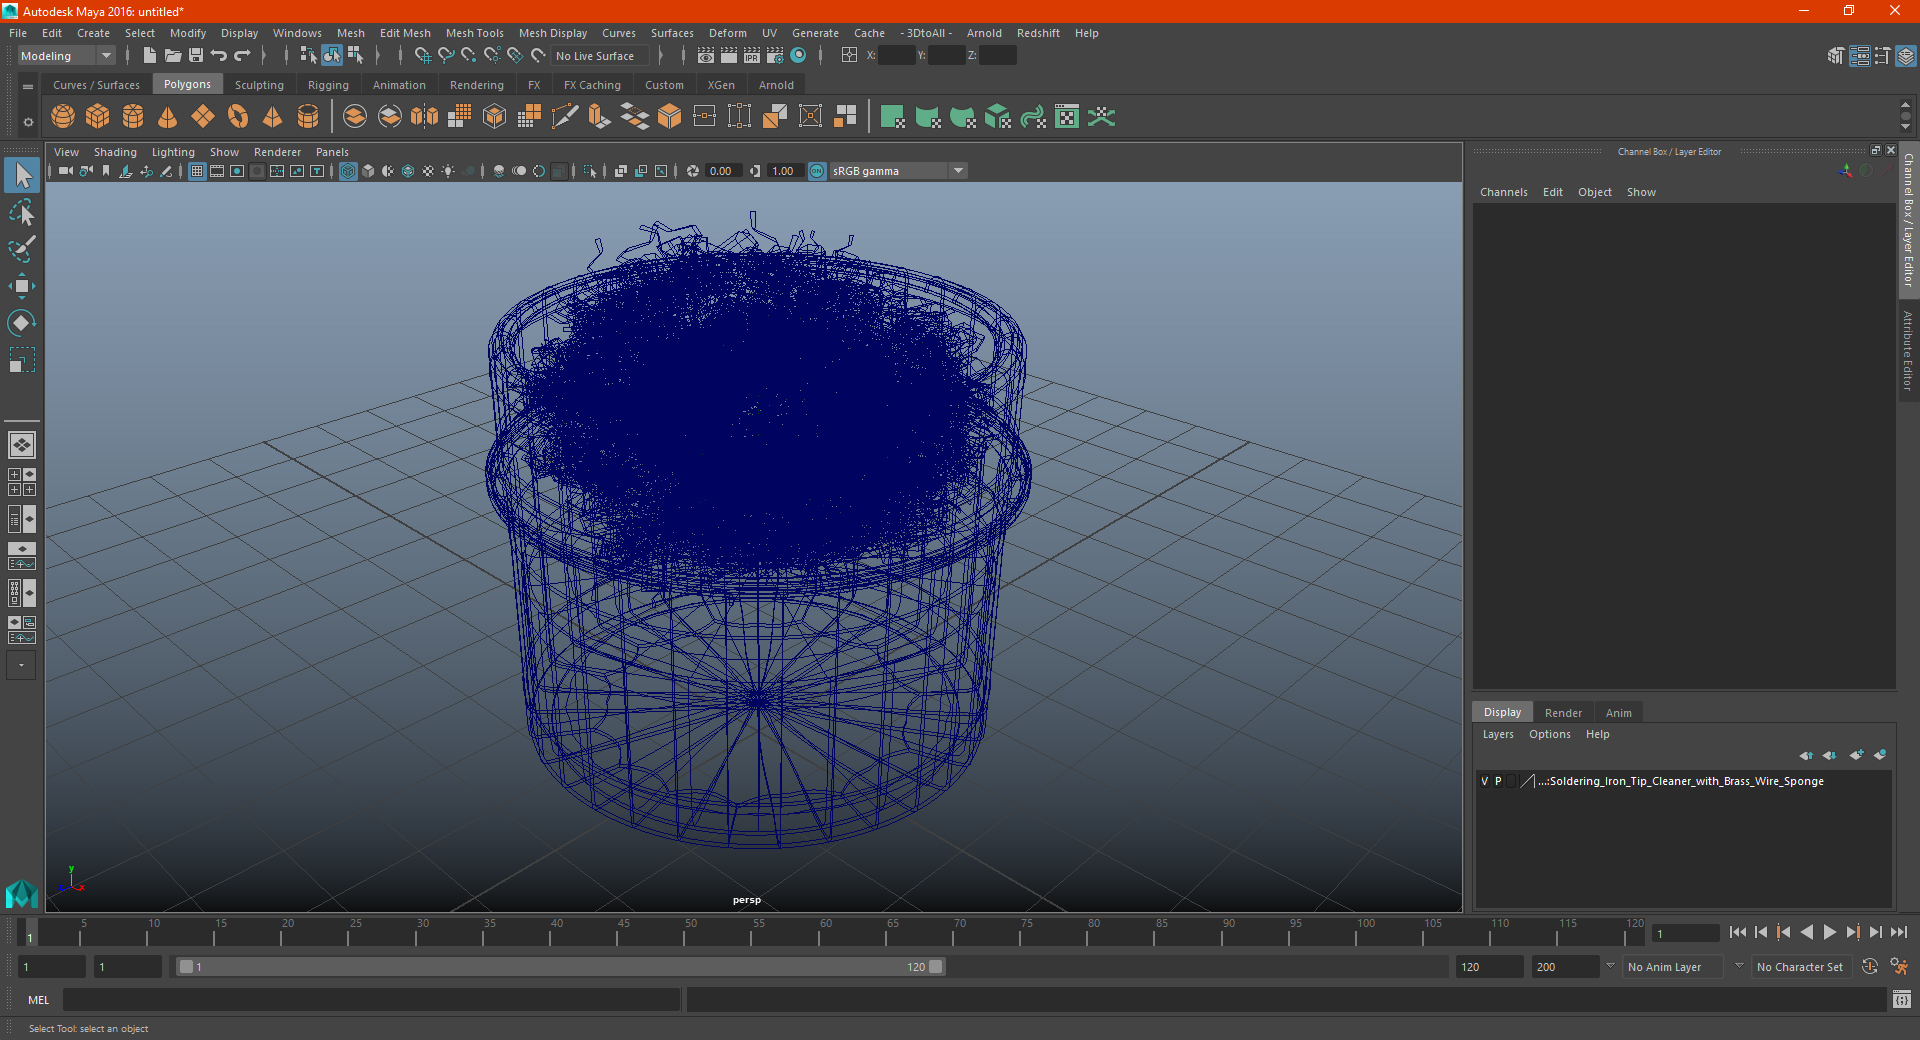1920x1040 pixels.
Task: Click the Mirror geometry shelf icon
Action: tap(425, 117)
